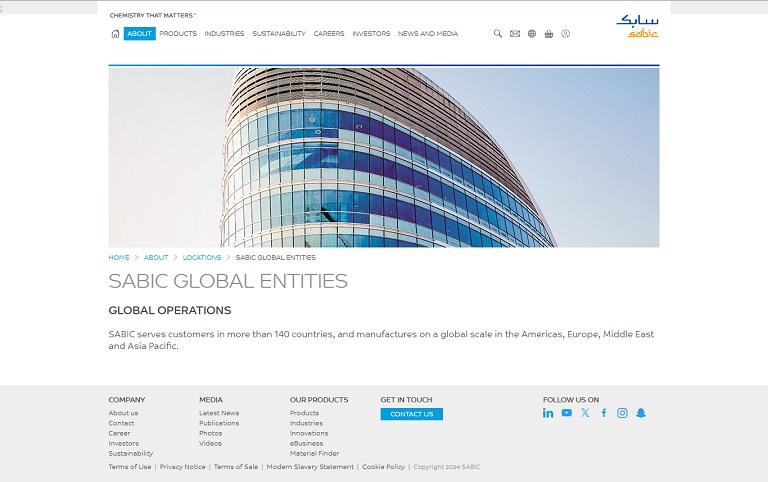Image resolution: width=768 pixels, height=482 pixels.
Task: Click the X (Twitter) icon
Action: click(585, 413)
